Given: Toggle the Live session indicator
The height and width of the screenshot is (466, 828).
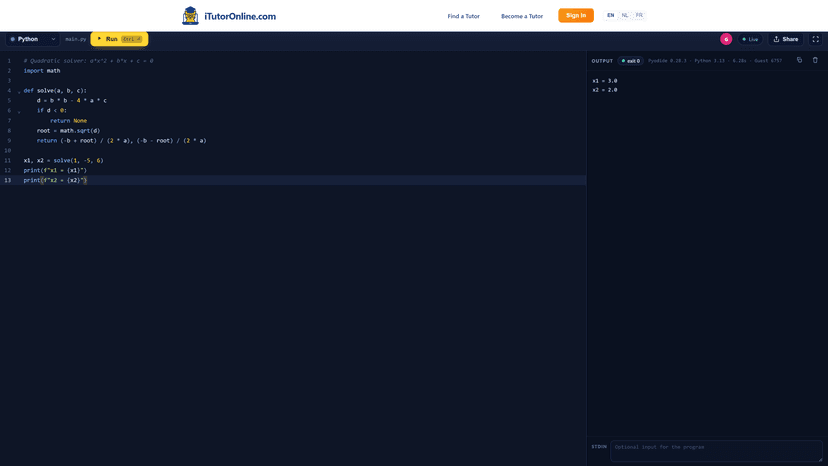Looking at the screenshot, I should [x=750, y=39].
